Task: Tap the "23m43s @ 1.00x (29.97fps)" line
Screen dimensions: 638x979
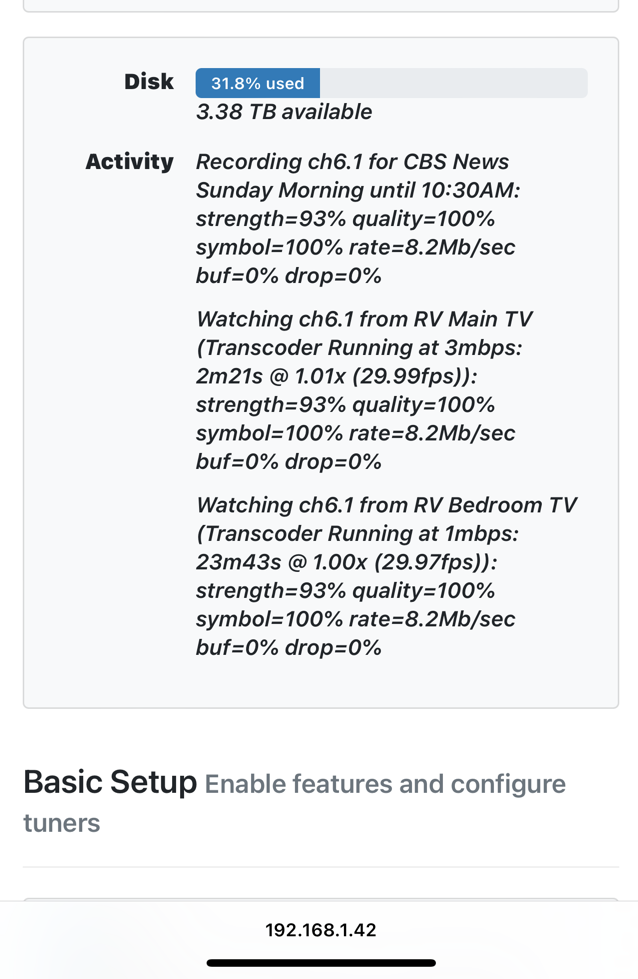Action: (346, 562)
